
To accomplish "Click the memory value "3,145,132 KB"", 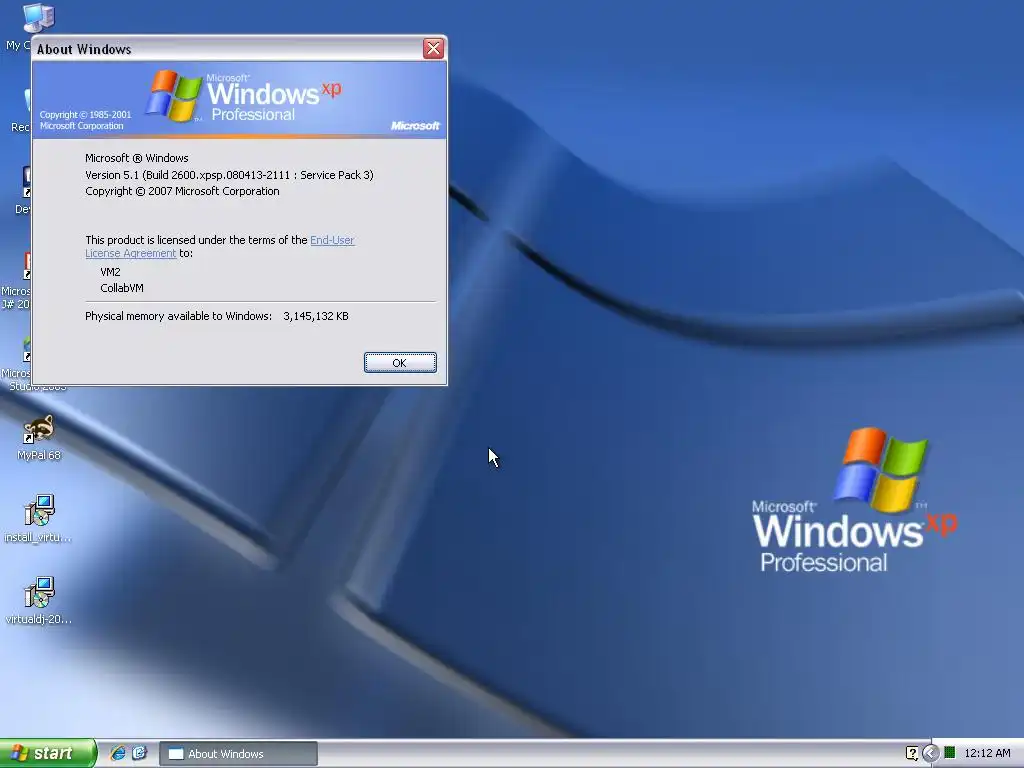I will coord(315,316).
